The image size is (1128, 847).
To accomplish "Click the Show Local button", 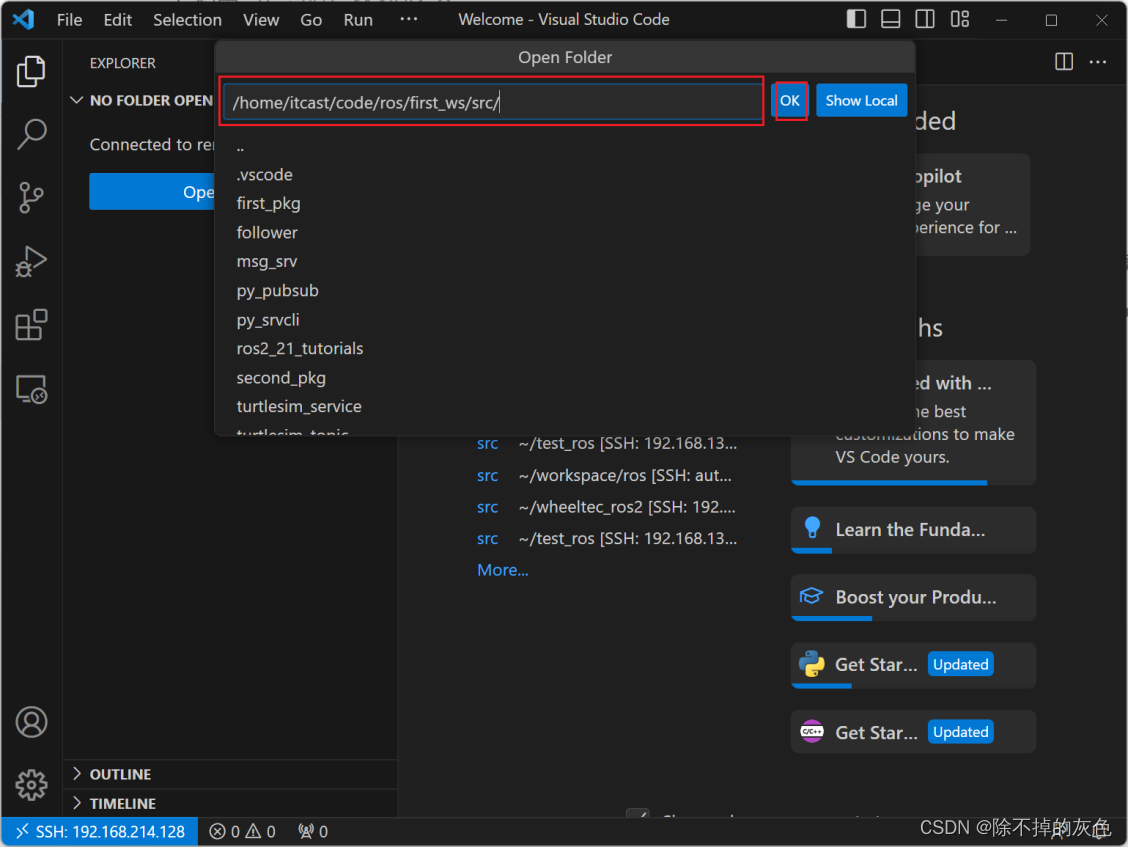I will coord(861,100).
